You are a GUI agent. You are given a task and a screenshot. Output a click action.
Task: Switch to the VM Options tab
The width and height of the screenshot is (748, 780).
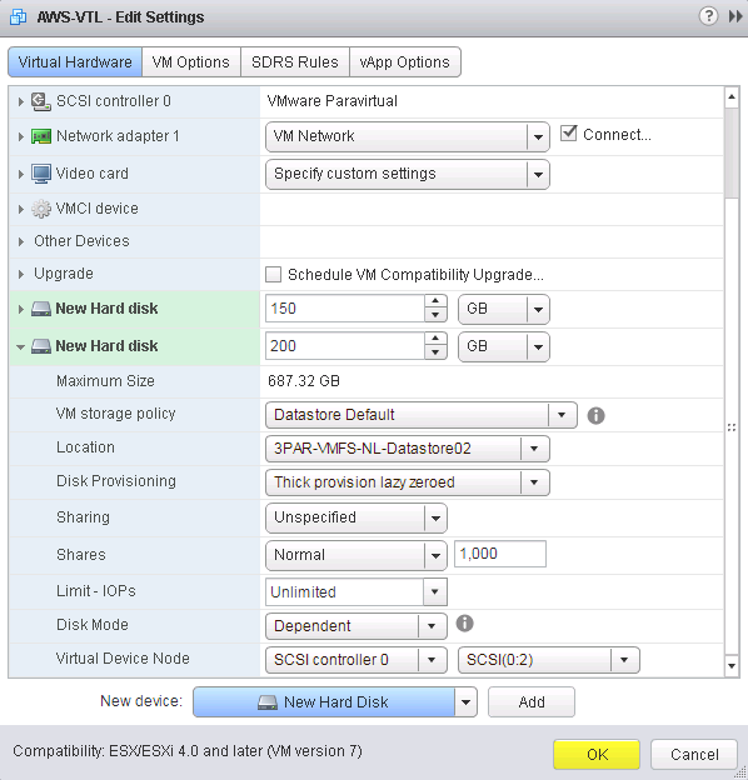pyautogui.click(x=191, y=62)
